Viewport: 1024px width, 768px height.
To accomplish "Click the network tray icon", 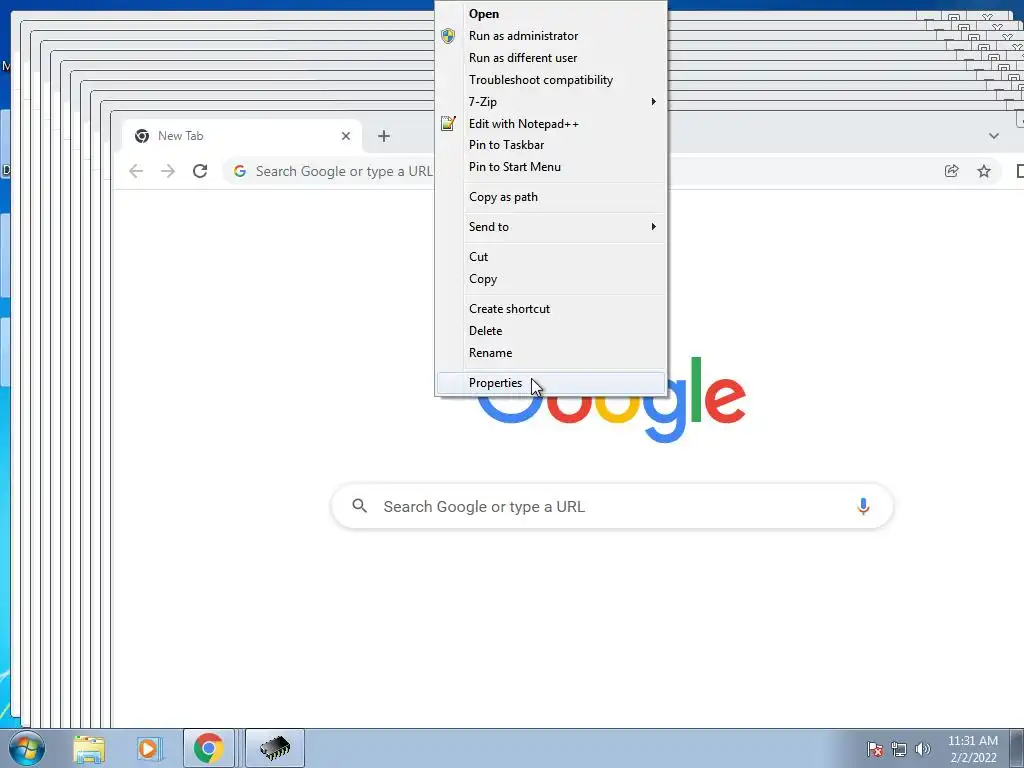I will coord(899,749).
